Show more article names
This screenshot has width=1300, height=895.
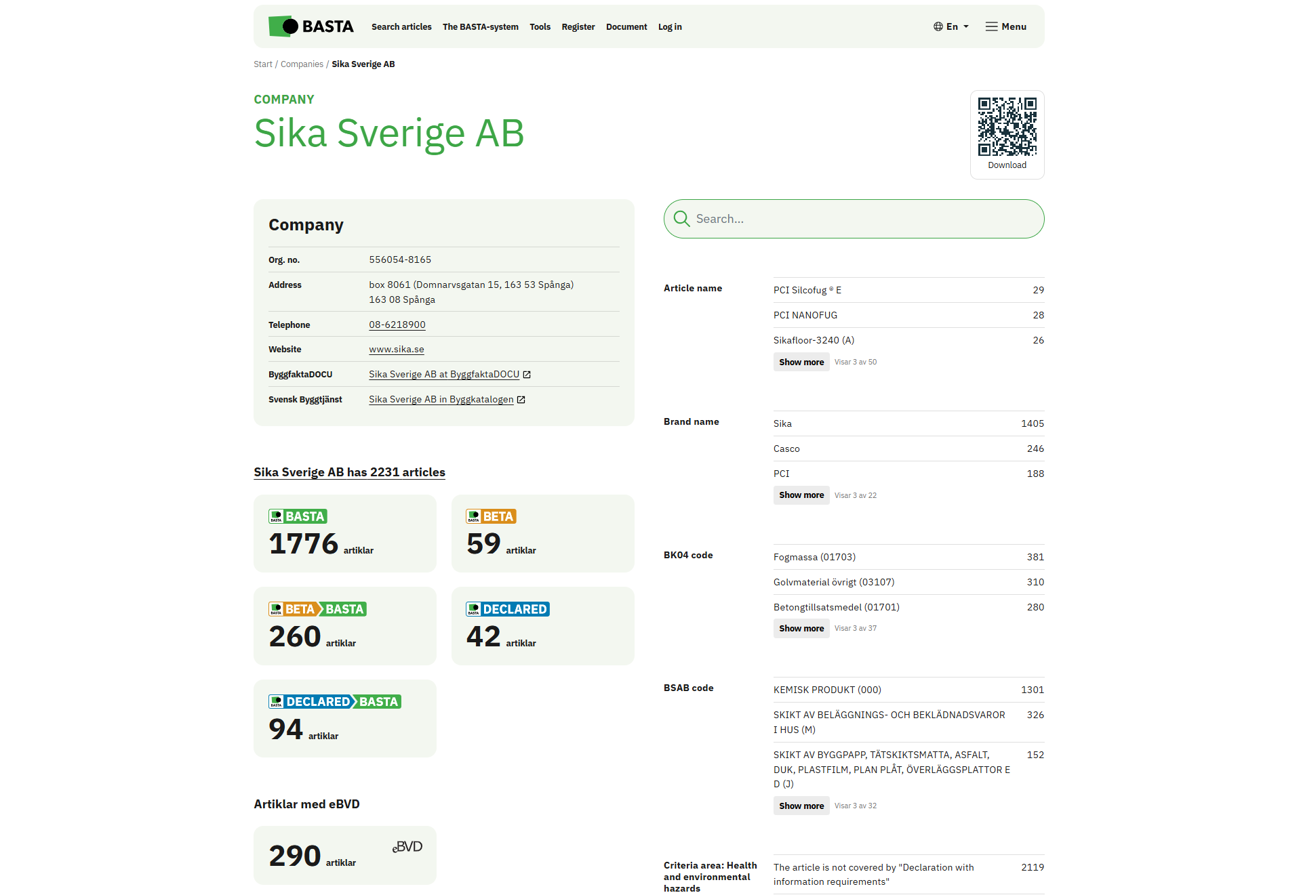801,362
